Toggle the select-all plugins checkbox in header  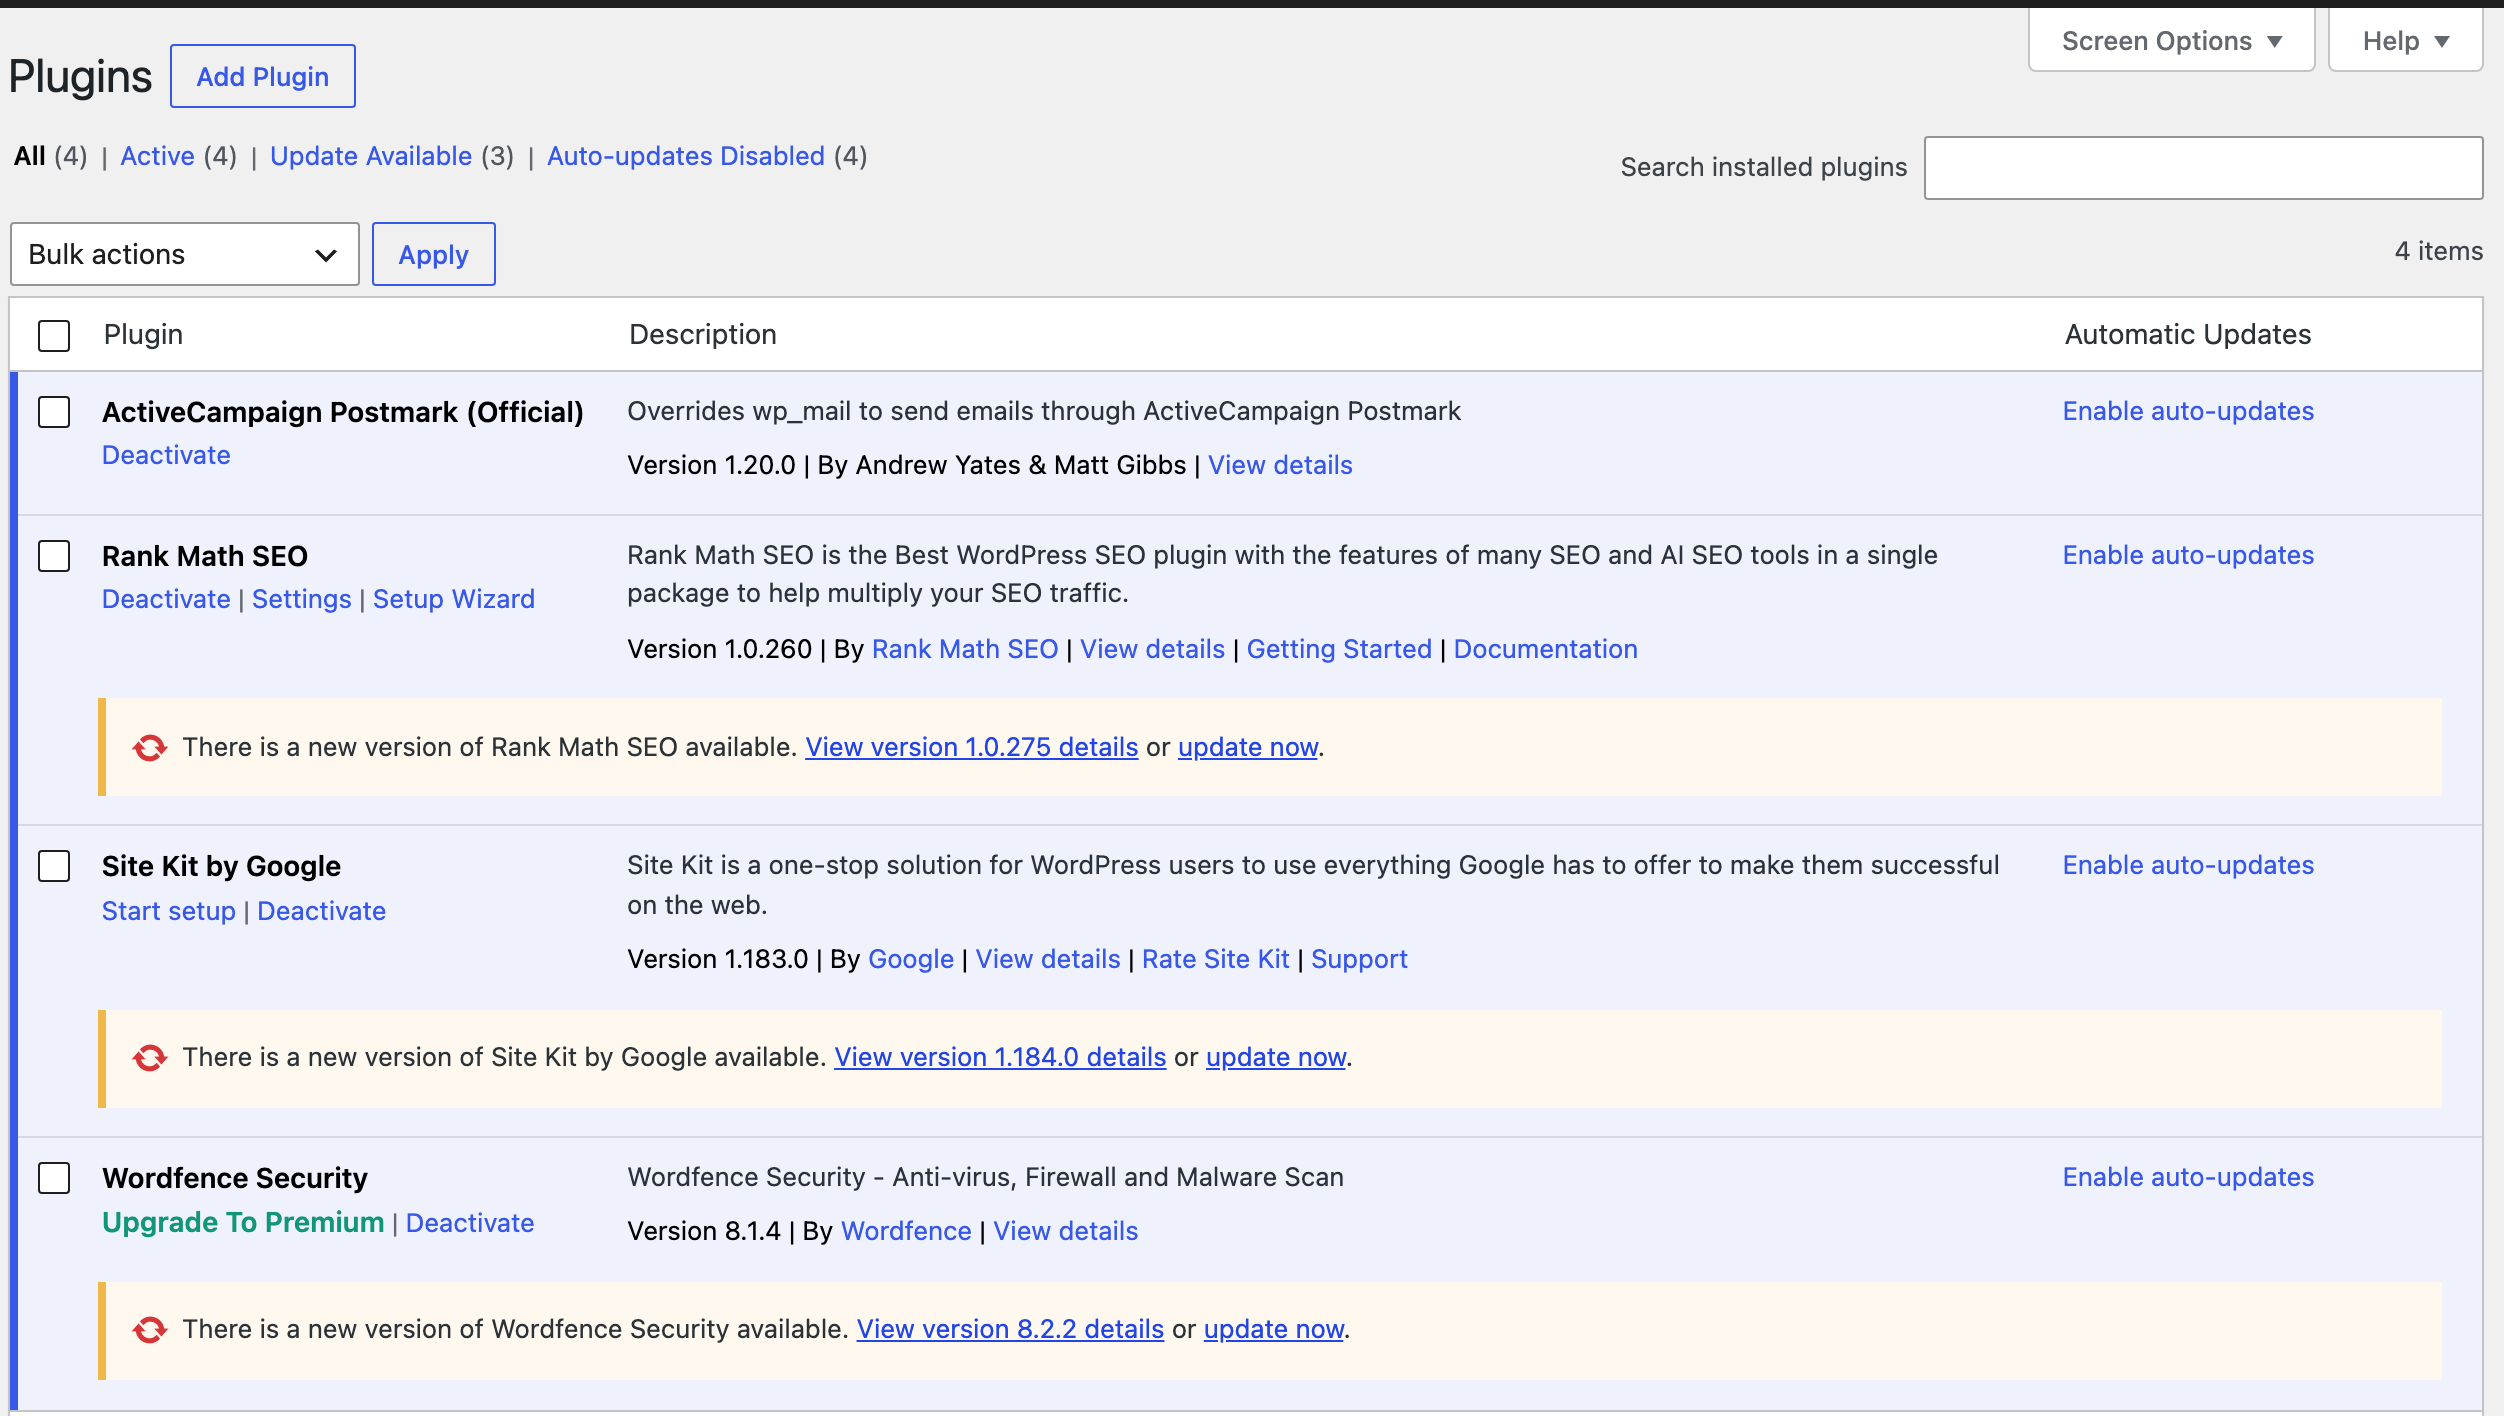[x=54, y=335]
